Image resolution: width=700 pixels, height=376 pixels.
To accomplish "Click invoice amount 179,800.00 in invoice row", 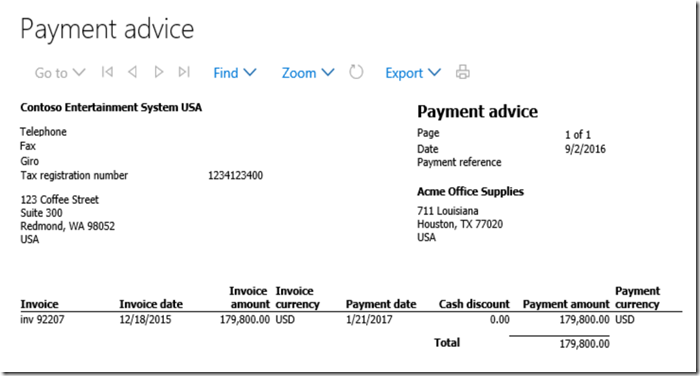I will click(245, 320).
